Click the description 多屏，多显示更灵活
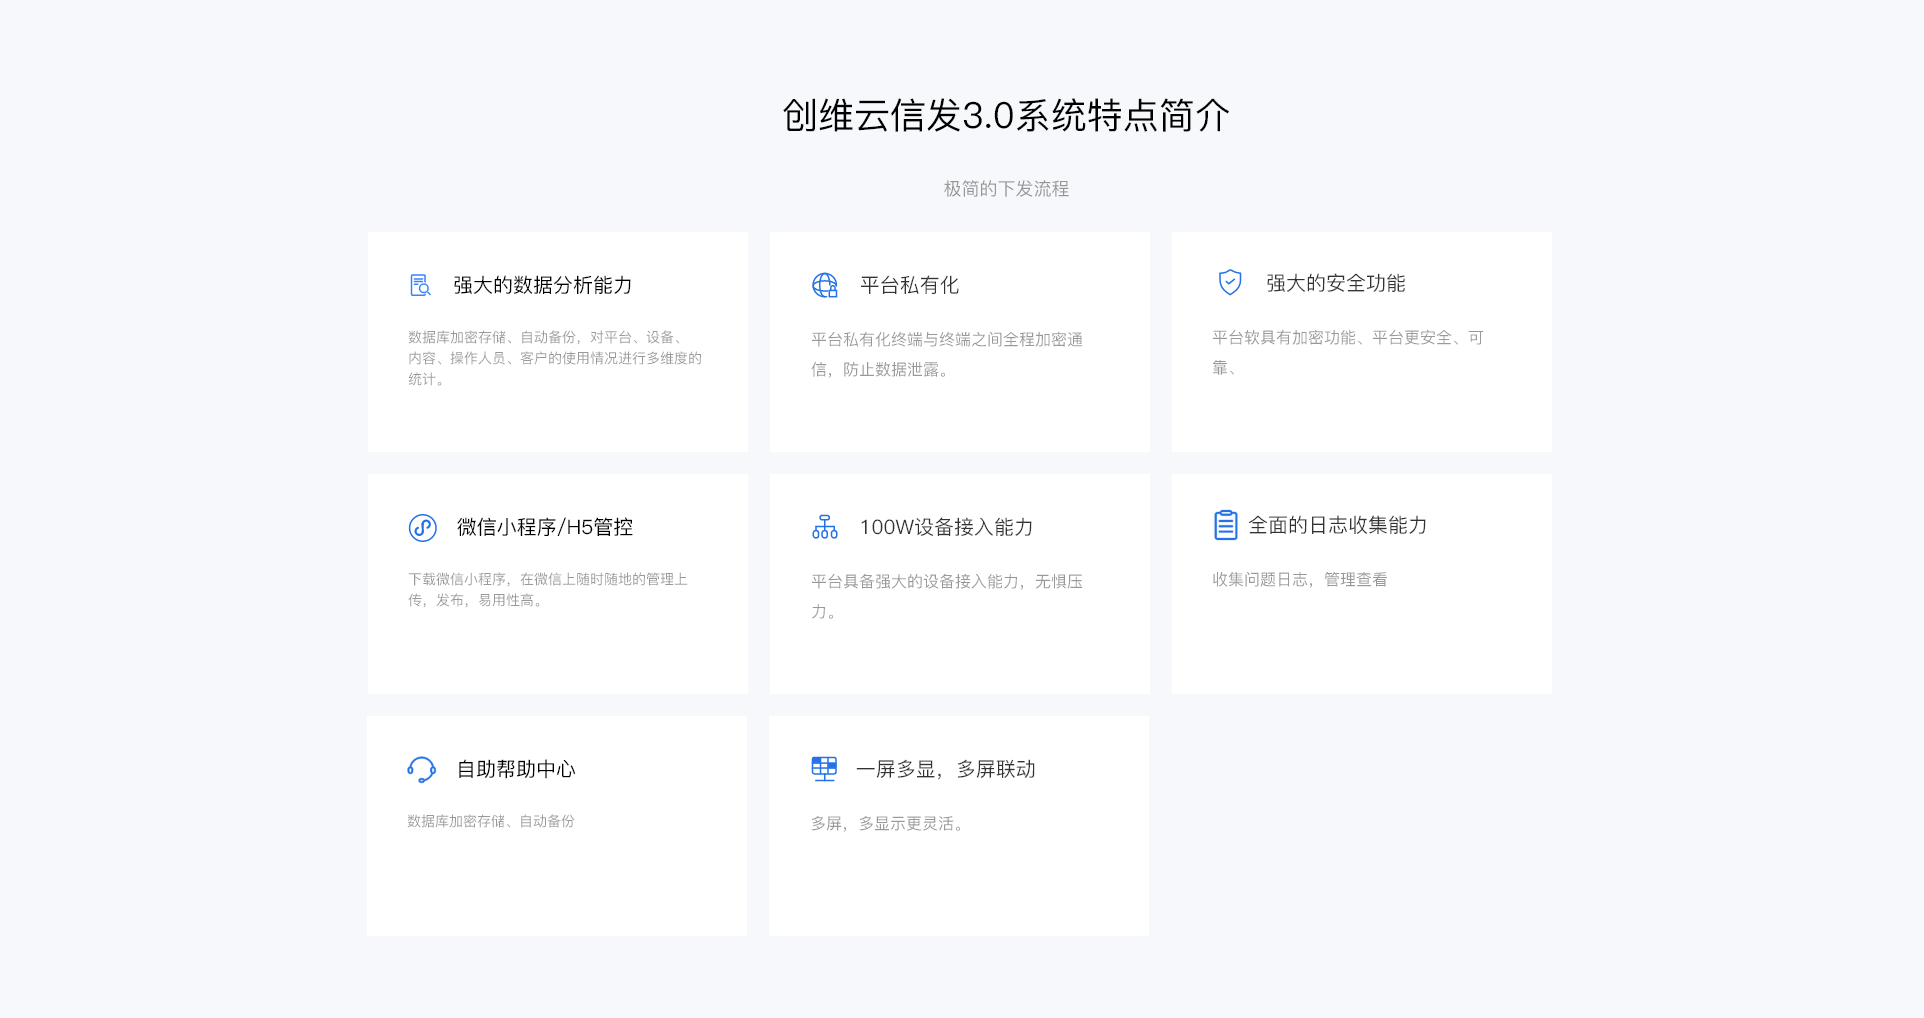Screen dimensions: 1924x1018 886,824
